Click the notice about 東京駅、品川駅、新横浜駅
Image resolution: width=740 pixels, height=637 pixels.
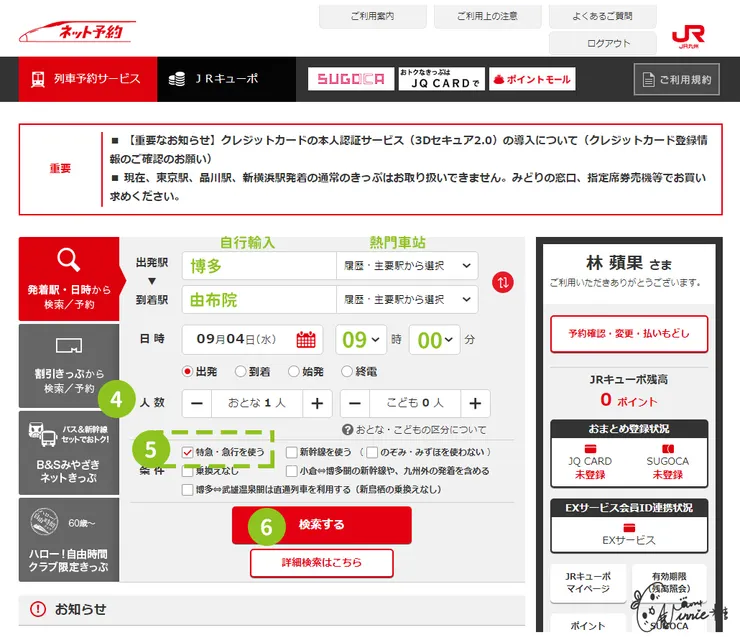[x=409, y=187]
